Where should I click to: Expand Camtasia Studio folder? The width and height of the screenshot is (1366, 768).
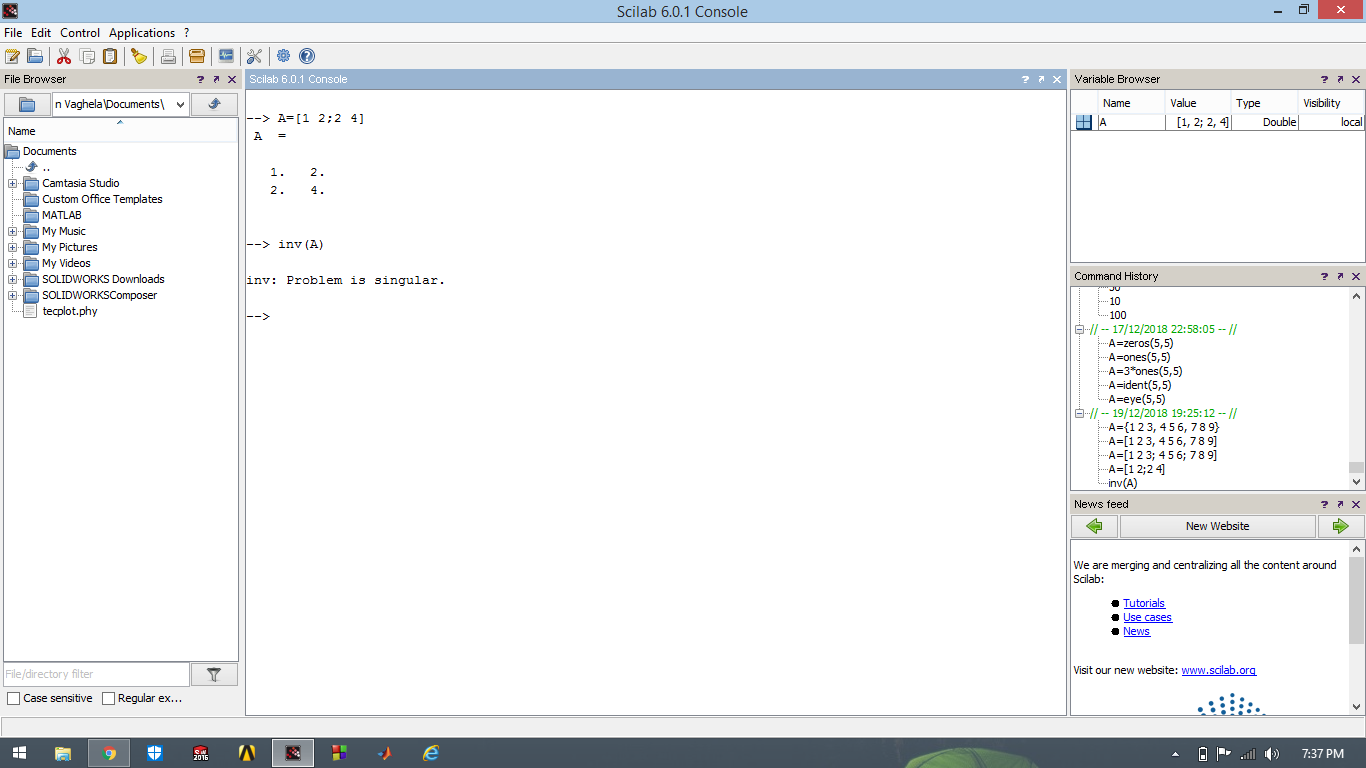(x=12, y=183)
